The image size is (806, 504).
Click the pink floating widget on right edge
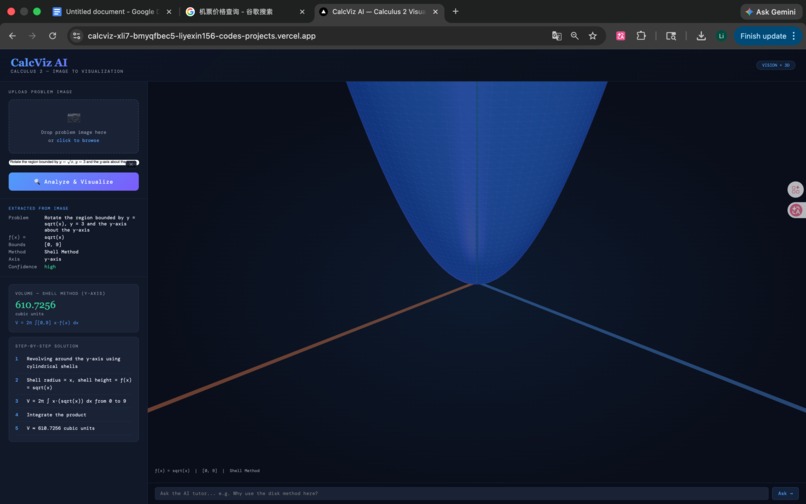[796, 210]
